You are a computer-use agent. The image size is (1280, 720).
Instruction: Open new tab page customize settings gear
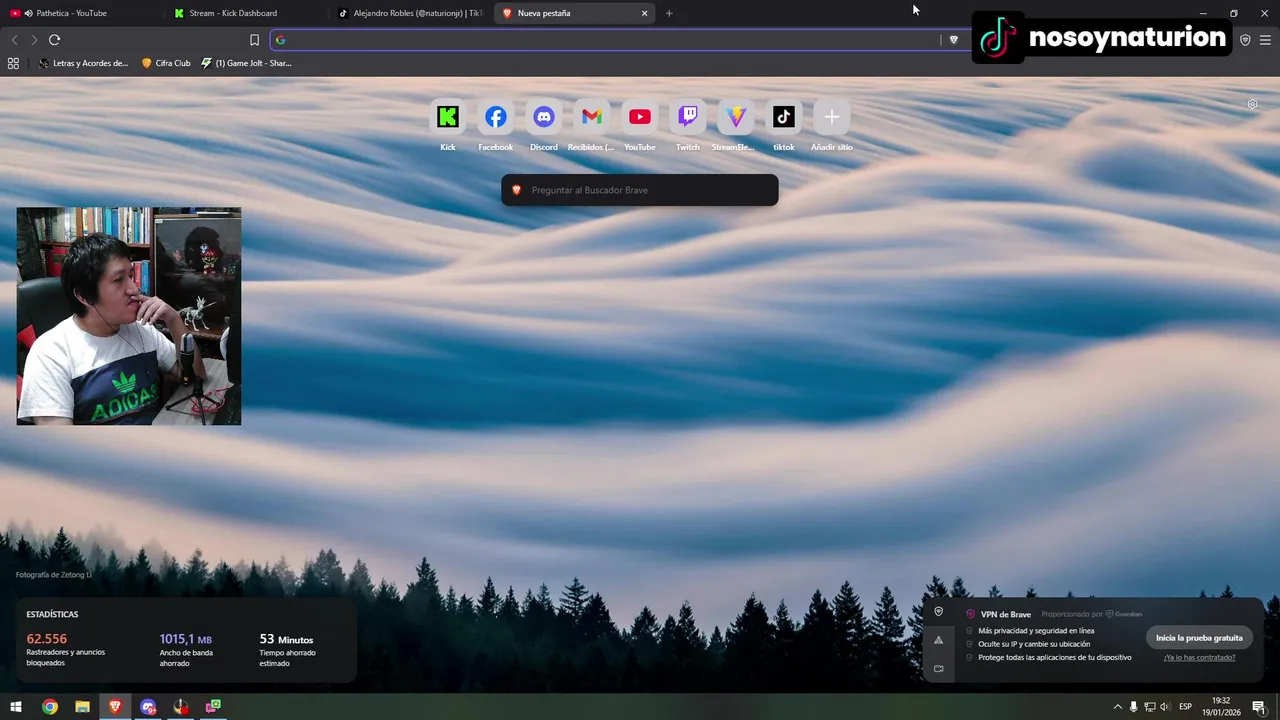click(x=1252, y=104)
